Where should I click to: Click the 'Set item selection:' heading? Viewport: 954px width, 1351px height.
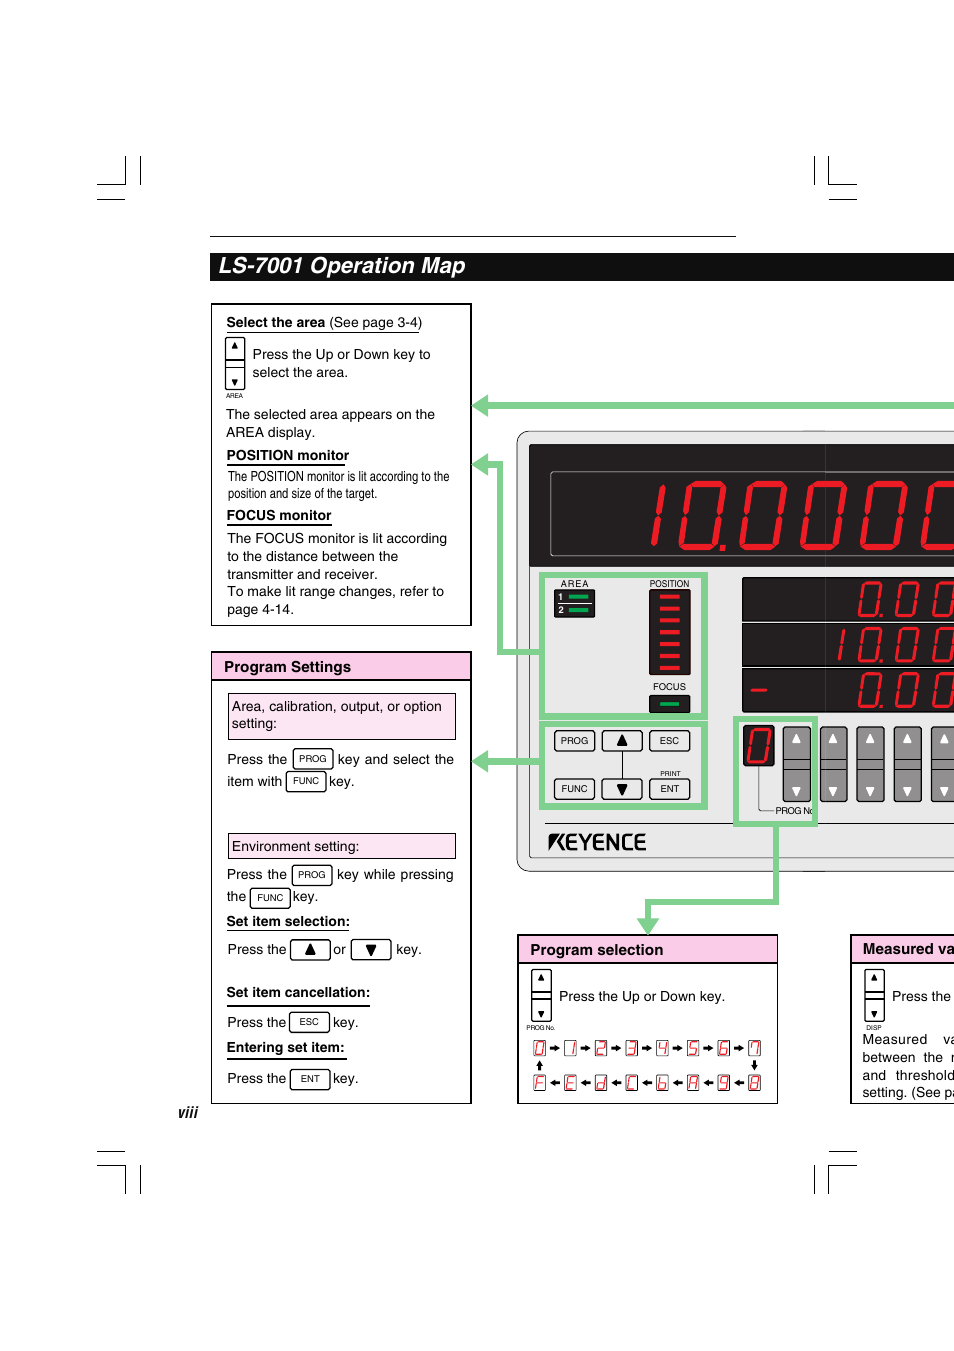point(288,922)
